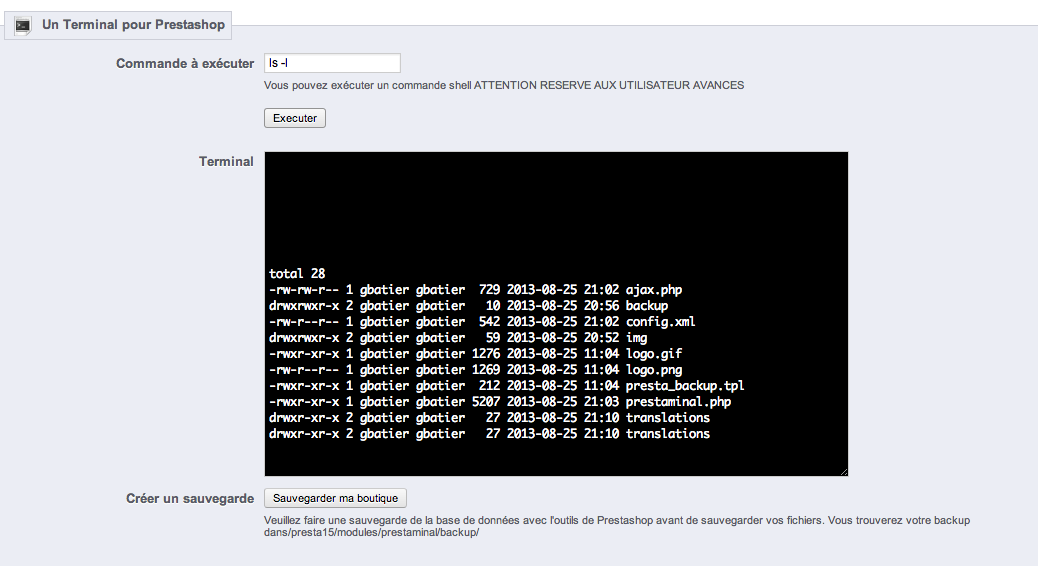Screen dimensions: 1038x566
Task: Click the 'Commande à exécuter' label
Action: pyautogui.click(x=185, y=64)
